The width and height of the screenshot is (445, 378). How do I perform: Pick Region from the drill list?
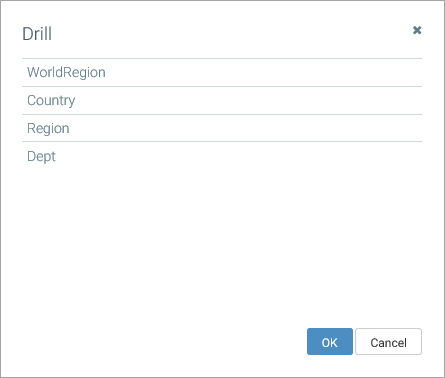[x=222, y=128]
